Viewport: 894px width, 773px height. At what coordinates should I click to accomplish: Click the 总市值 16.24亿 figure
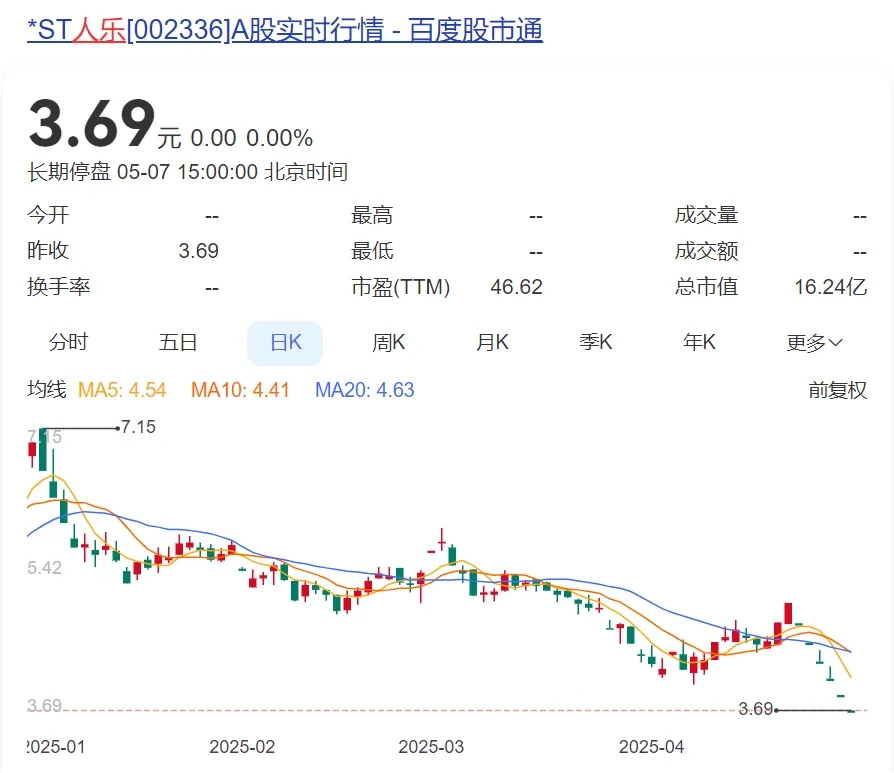click(831, 287)
